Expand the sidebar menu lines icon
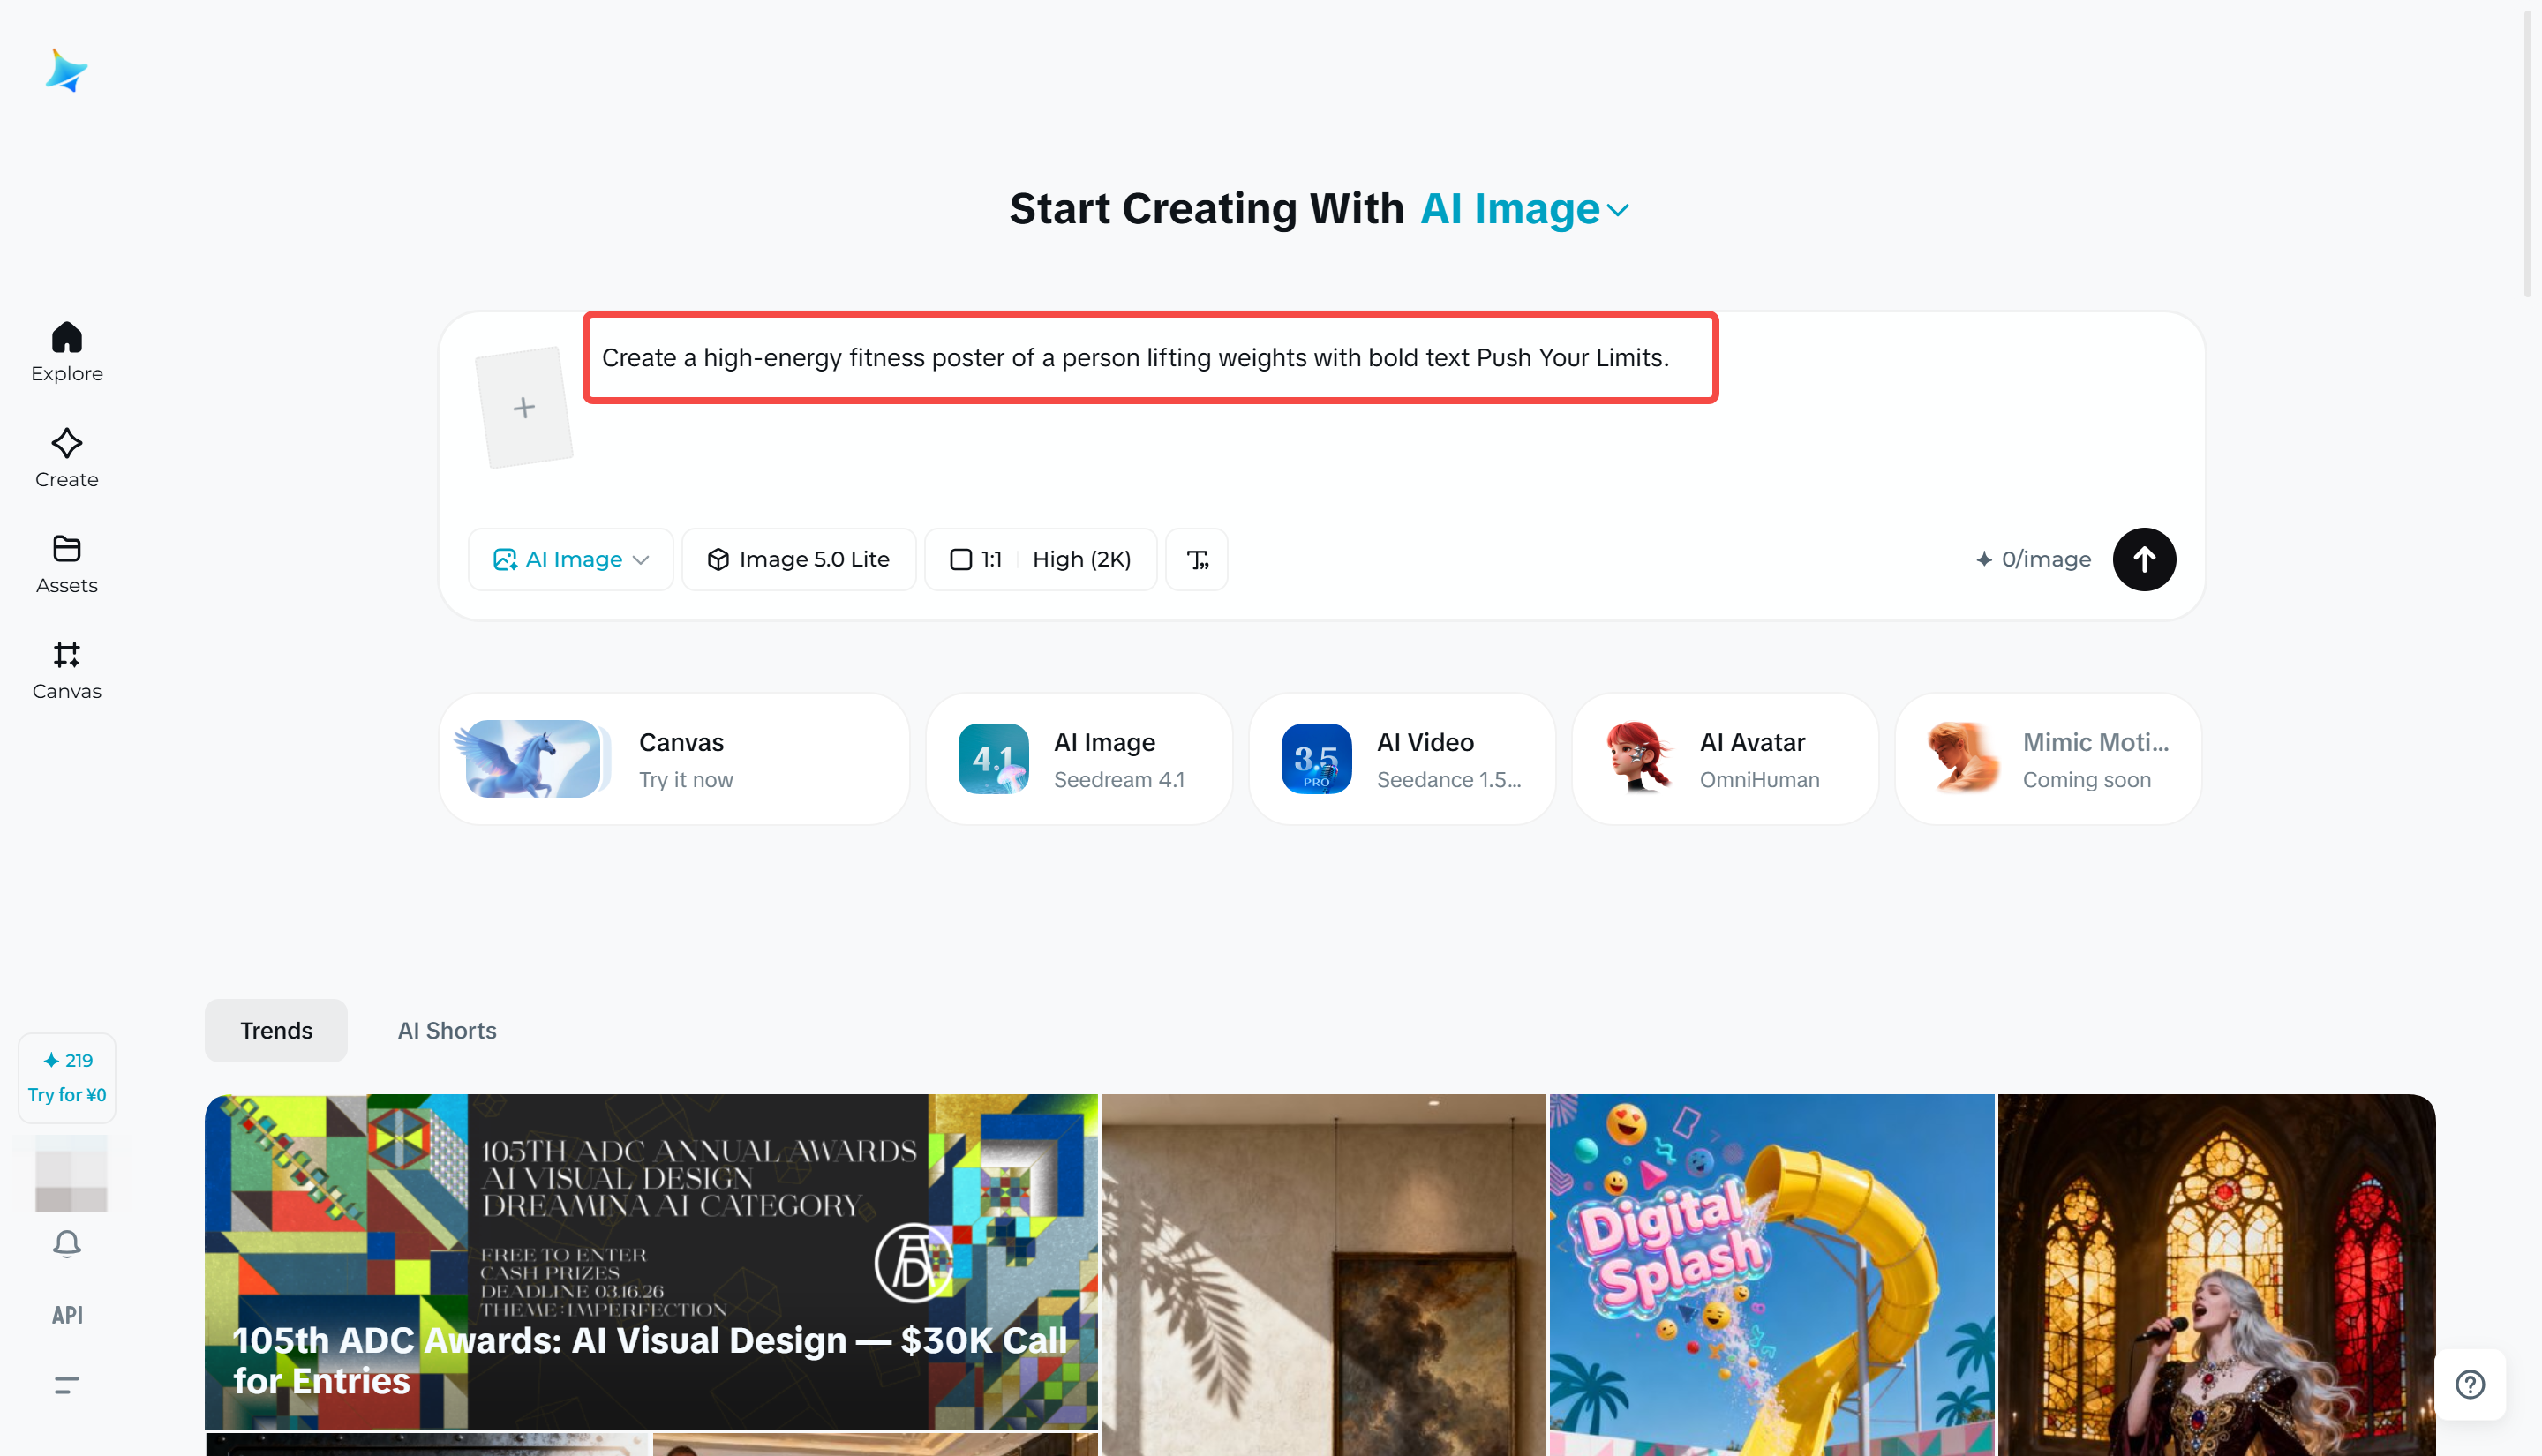2542x1456 pixels. click(67, 1384)
